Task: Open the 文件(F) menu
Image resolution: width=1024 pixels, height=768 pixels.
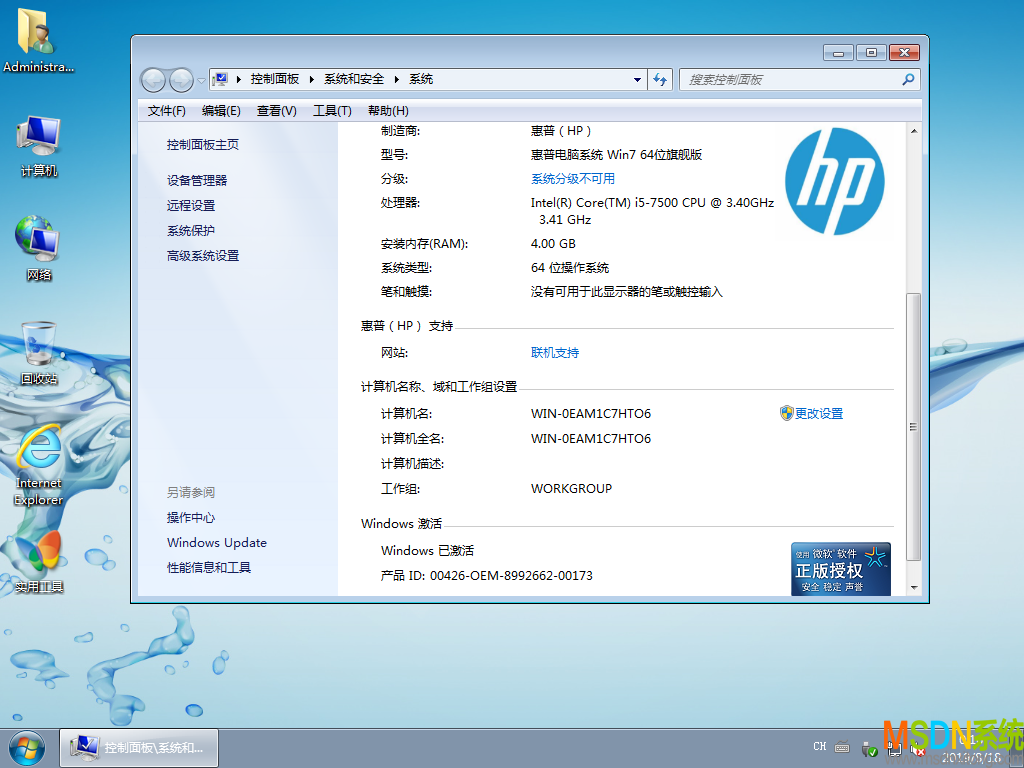Action: tap(167, 111)
